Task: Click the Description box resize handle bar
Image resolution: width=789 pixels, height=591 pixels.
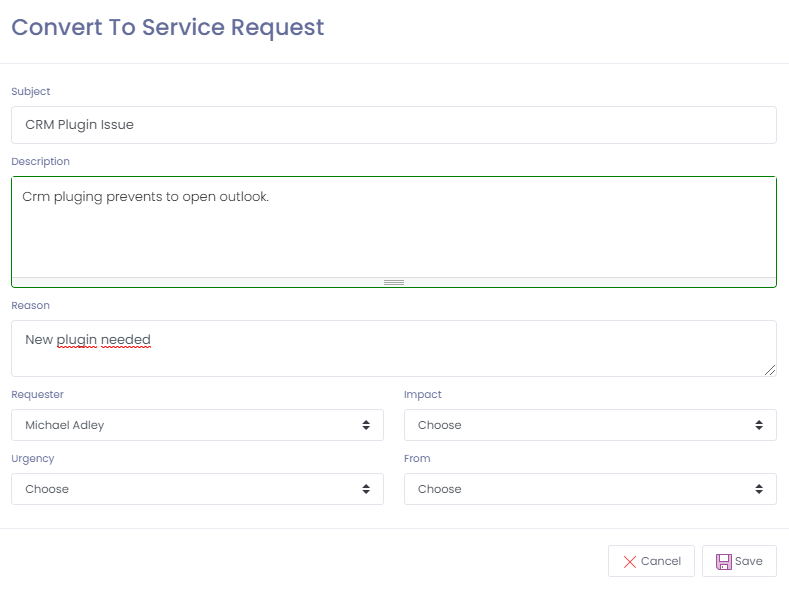Action: pos(394,283)
